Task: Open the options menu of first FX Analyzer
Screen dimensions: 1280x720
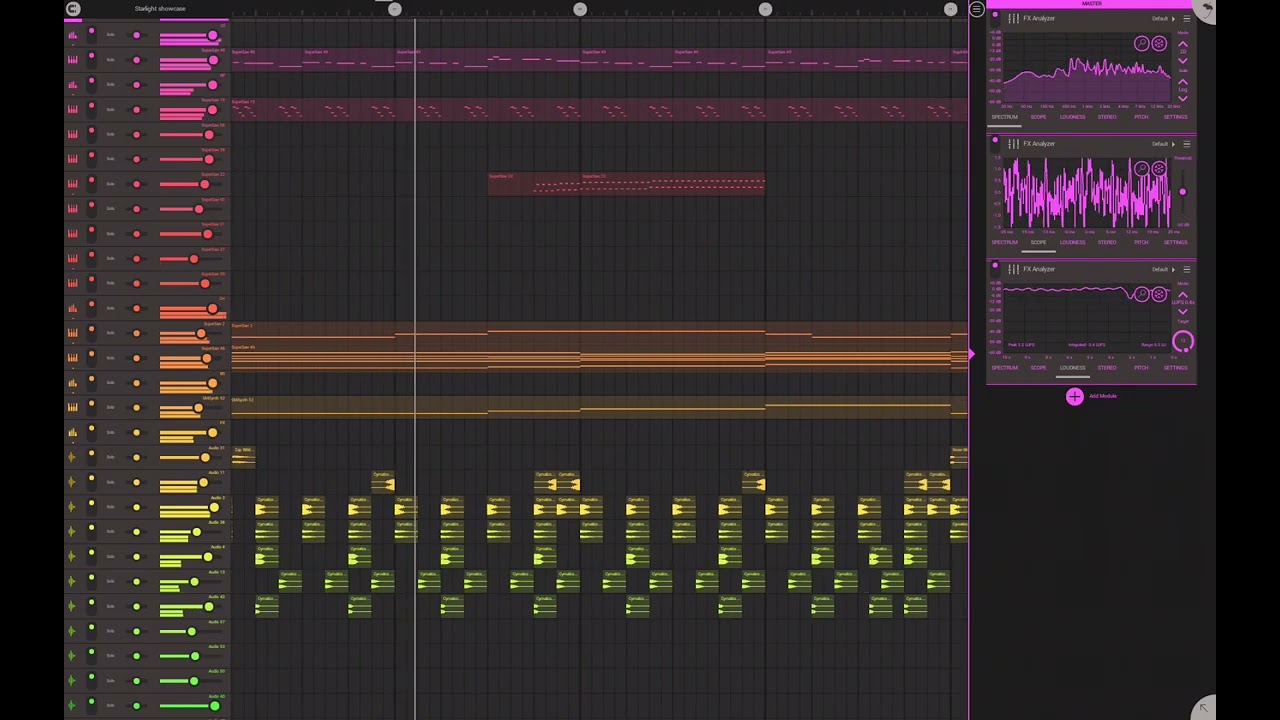Action: click(1187, 18)
